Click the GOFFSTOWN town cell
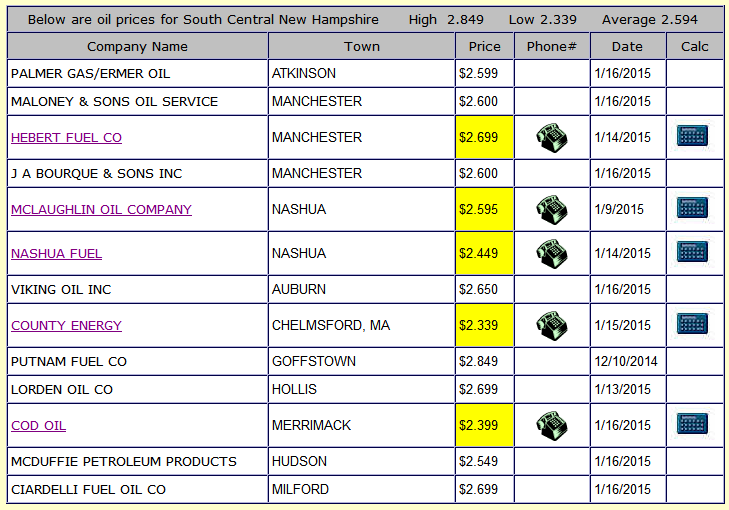Screen dimensions: 729x510 click(361, 361)
